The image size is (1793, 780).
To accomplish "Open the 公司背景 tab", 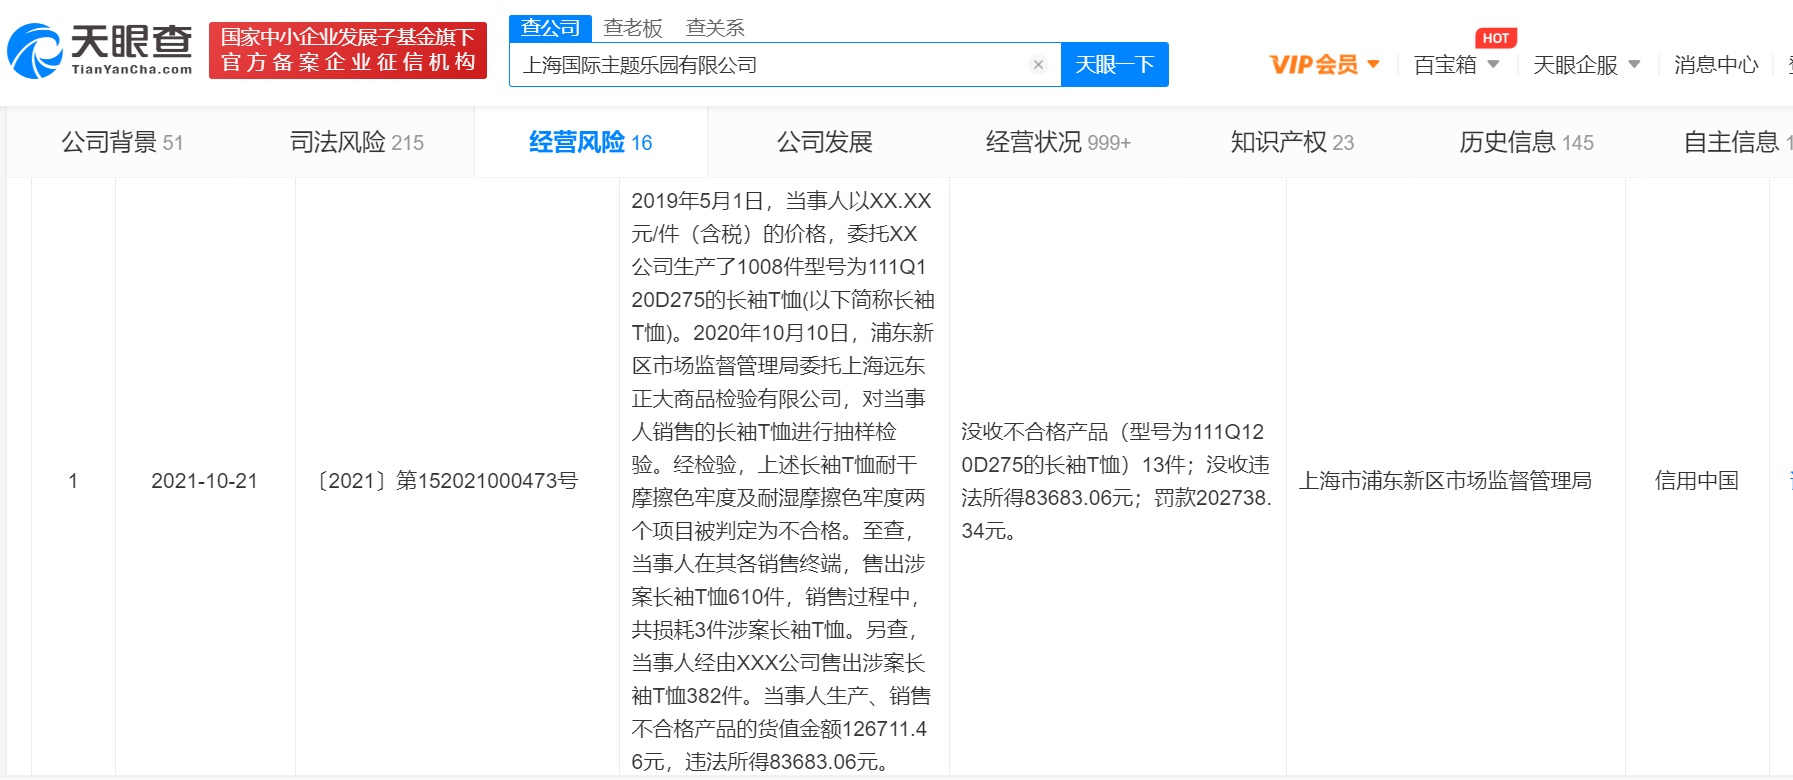I will click(x=122, y=142).
